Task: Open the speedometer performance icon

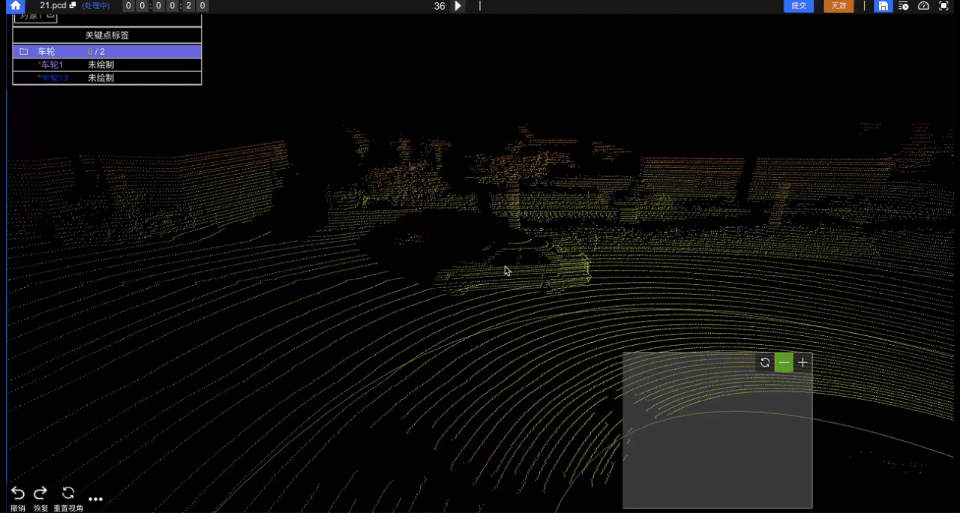Action: (x=923, y=6)
